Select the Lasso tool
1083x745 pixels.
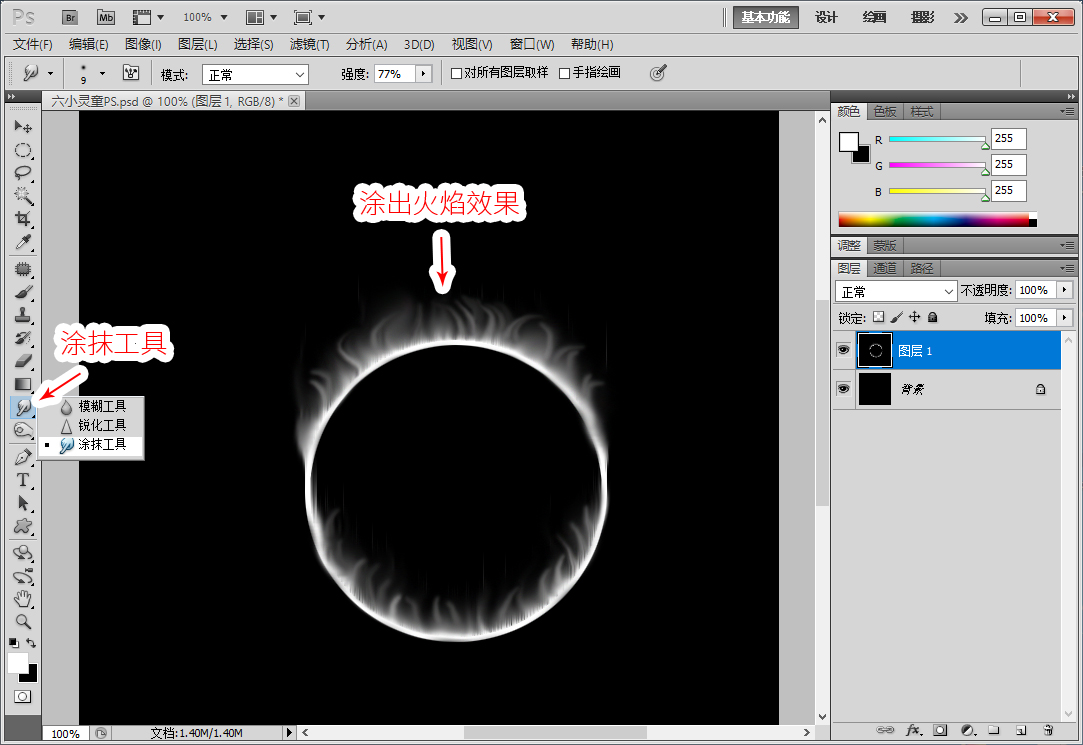coord(23,173)
